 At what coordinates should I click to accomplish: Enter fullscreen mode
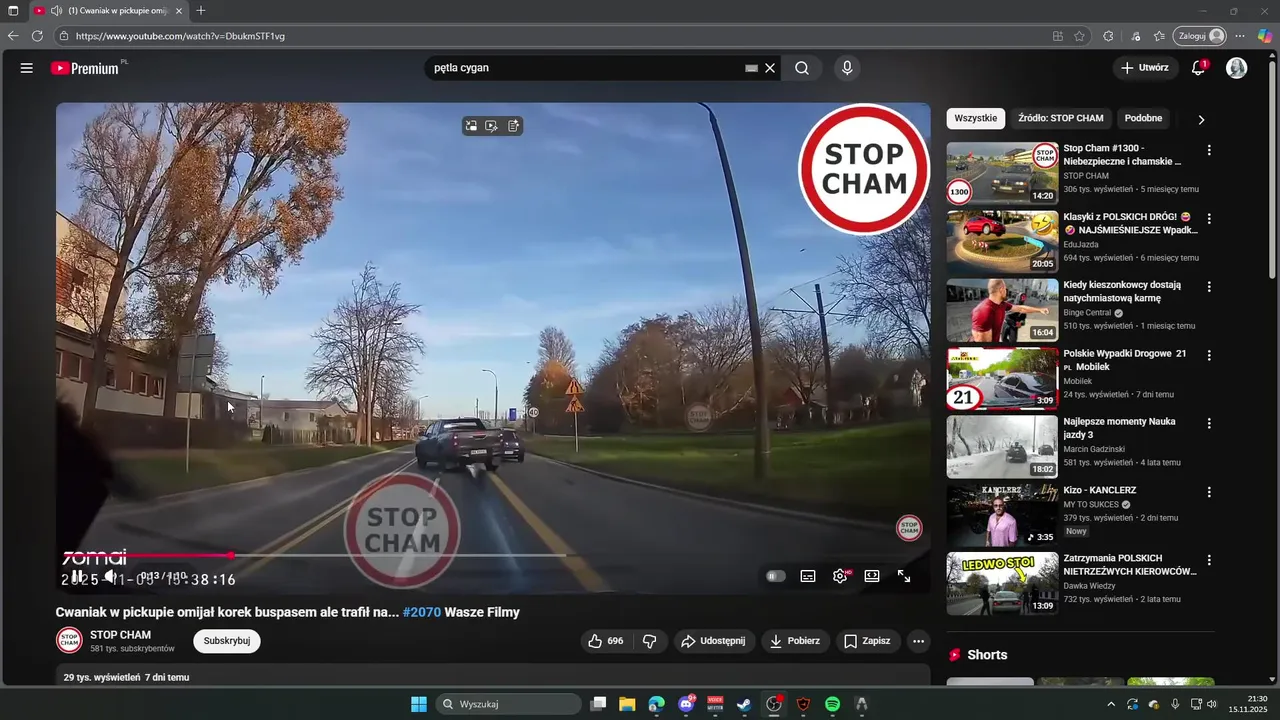(x=904, y=576)
